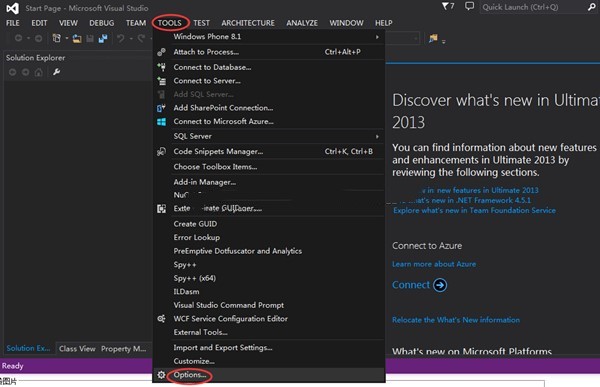
Task: Open the HELP menu
Action: pyautogui.click(x=383, y=23)
